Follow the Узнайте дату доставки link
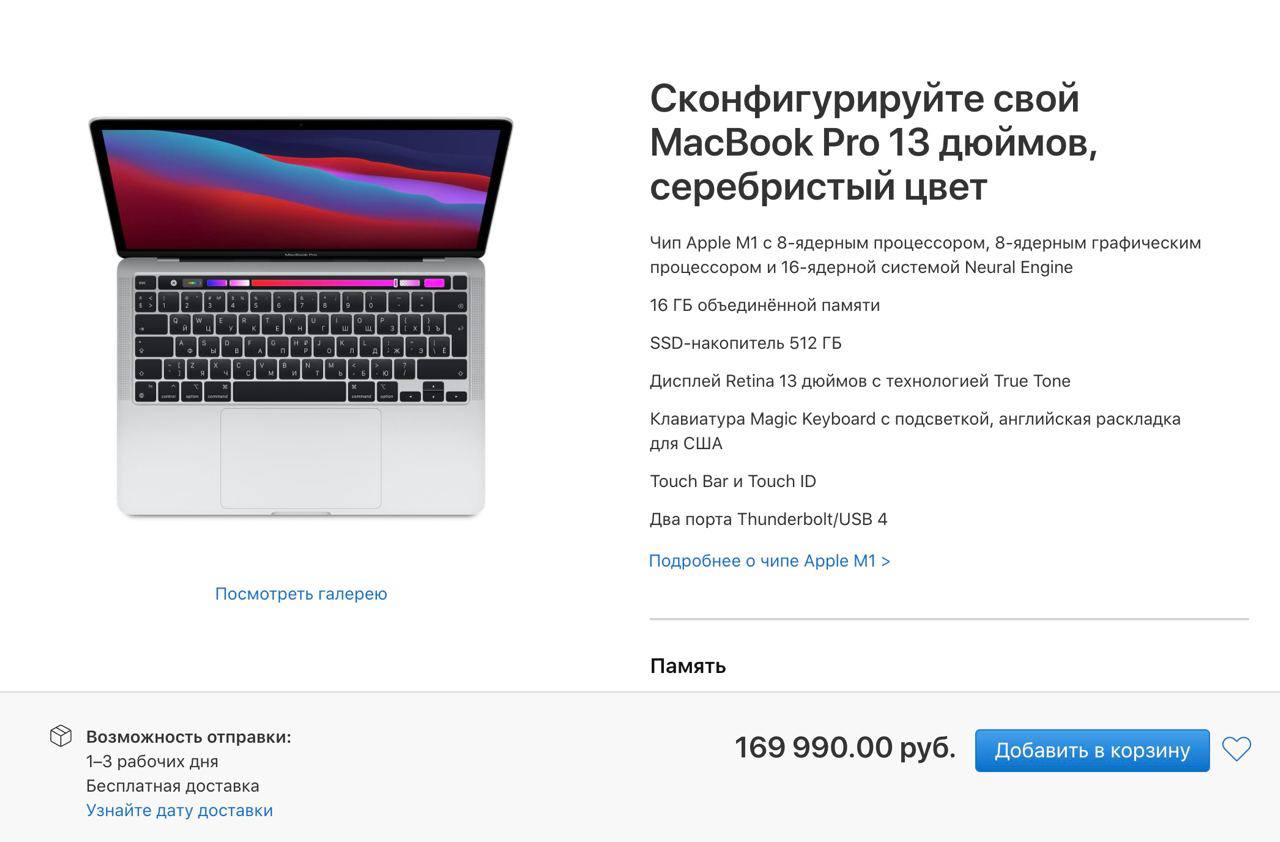This screenshot has width=1280, height=842. point(179,810)
